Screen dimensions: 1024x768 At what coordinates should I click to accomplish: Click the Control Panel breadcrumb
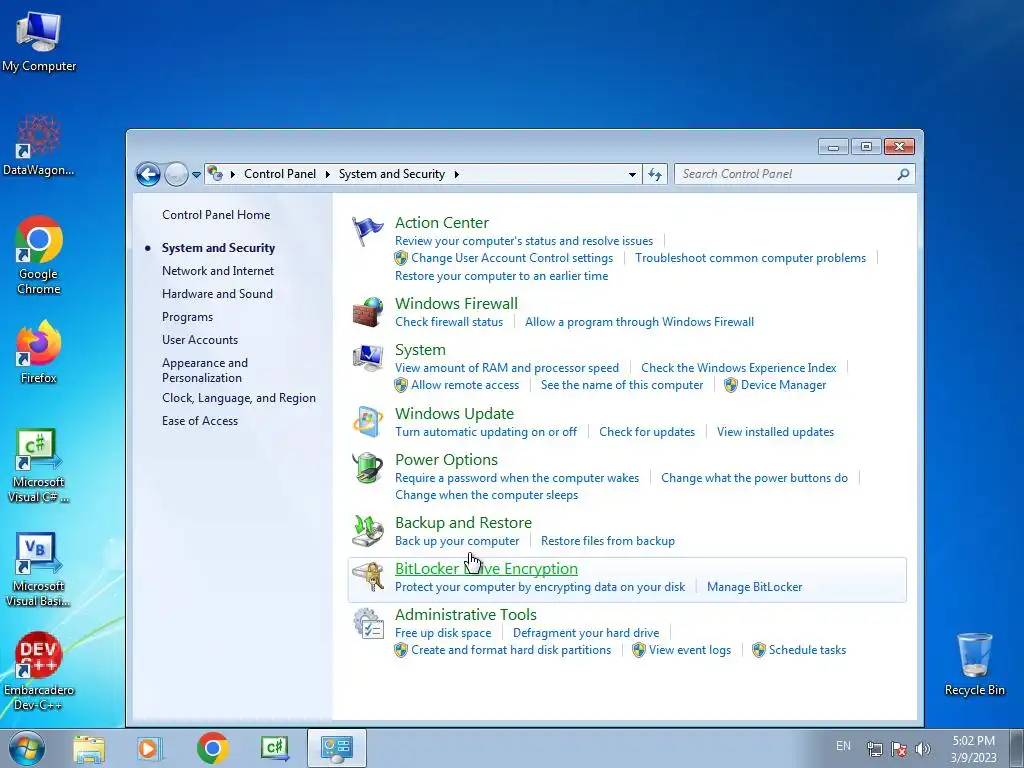click(x=280, y=174)
